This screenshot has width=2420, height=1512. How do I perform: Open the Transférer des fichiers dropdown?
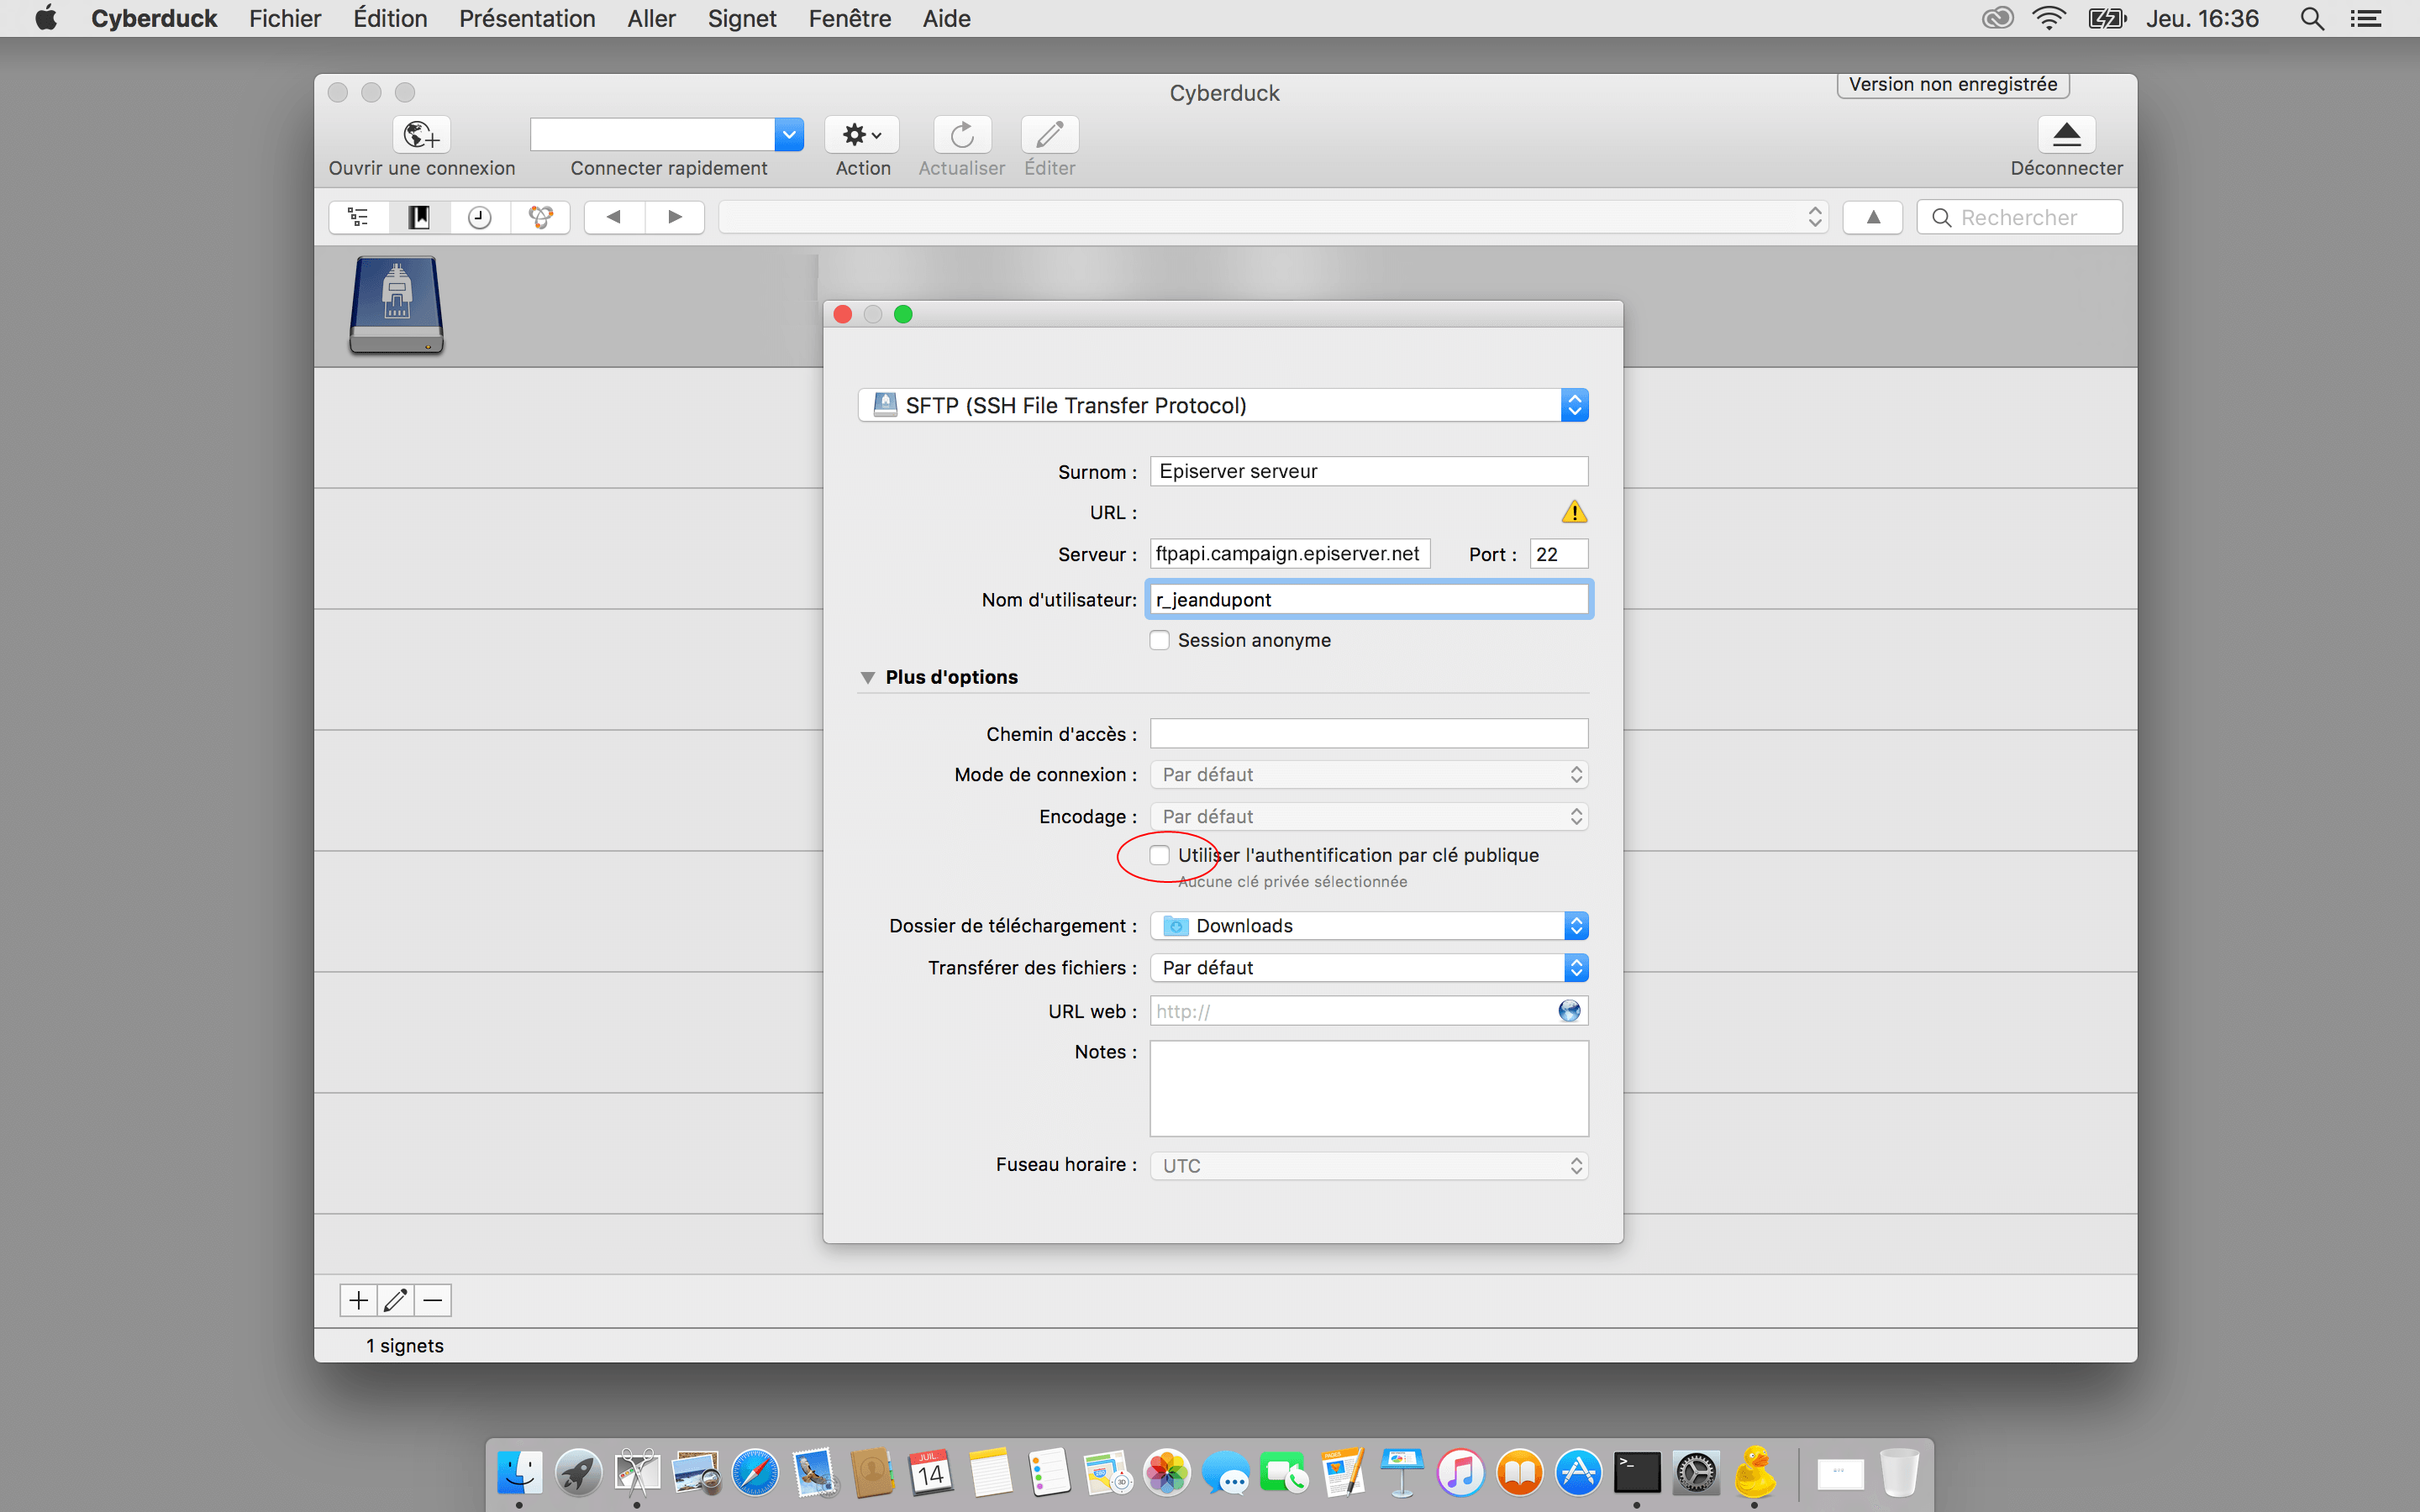[1369, 968]
